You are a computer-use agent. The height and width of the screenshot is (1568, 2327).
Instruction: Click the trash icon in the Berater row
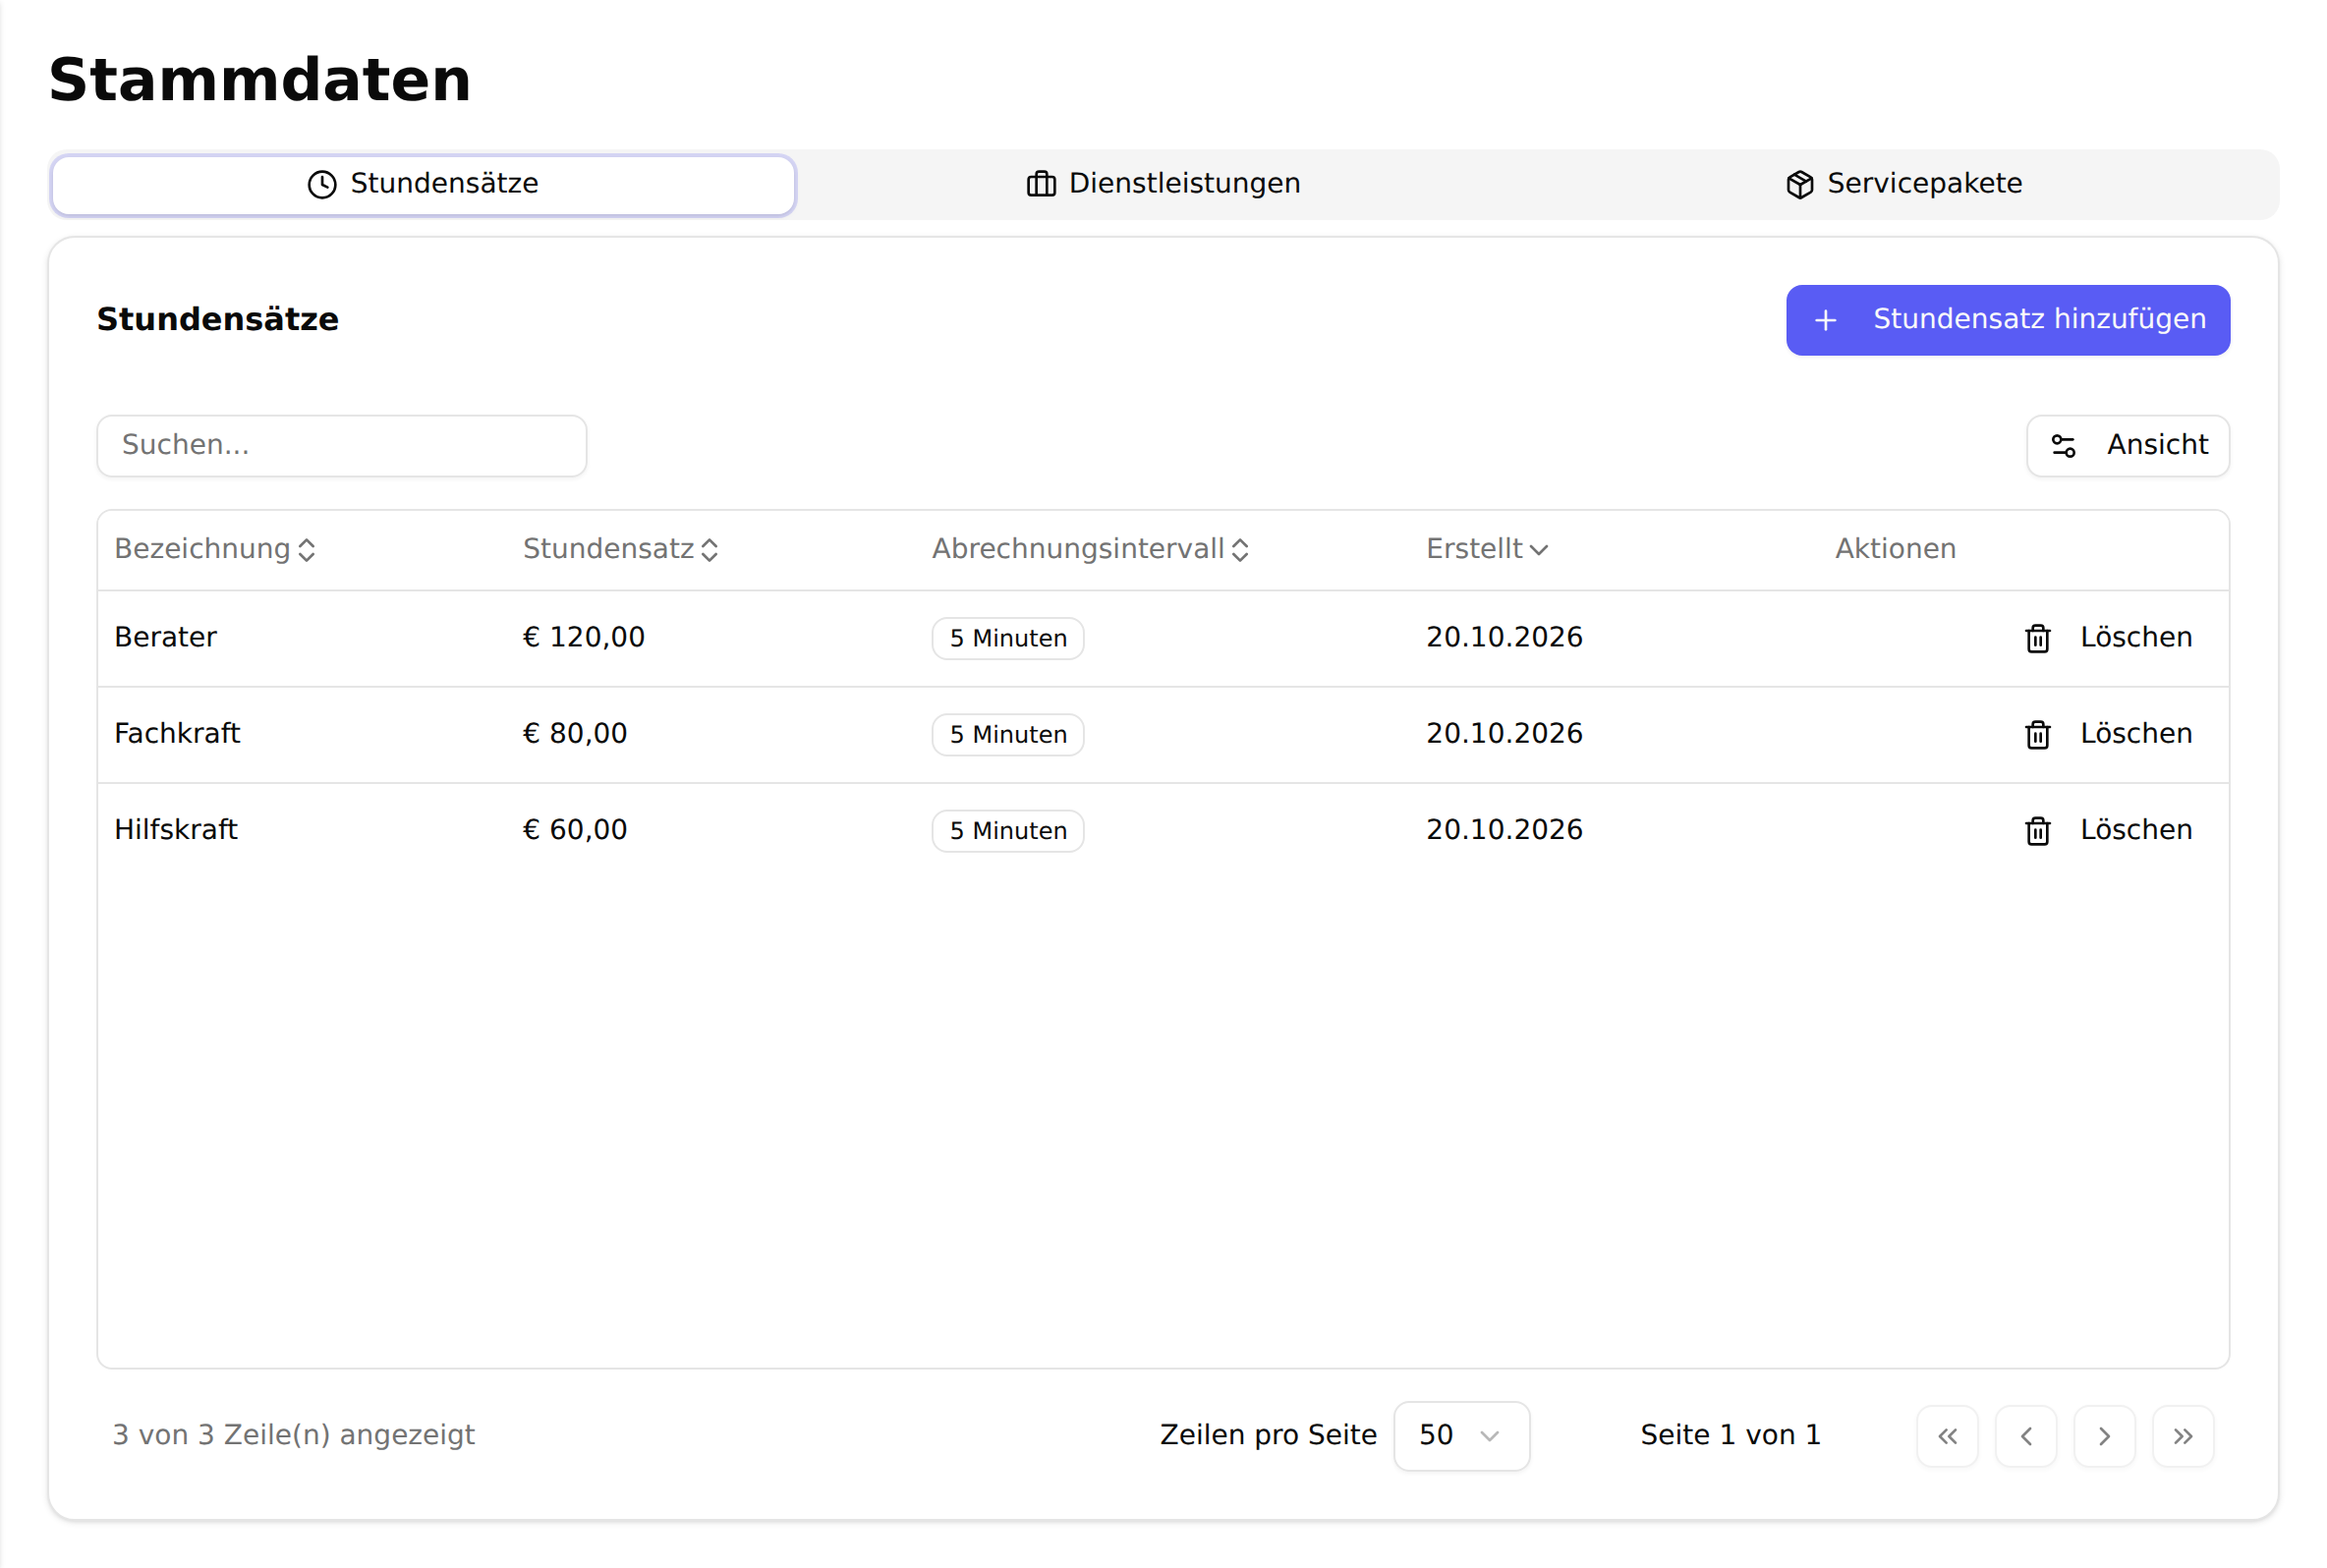(x=2037, y=638)
